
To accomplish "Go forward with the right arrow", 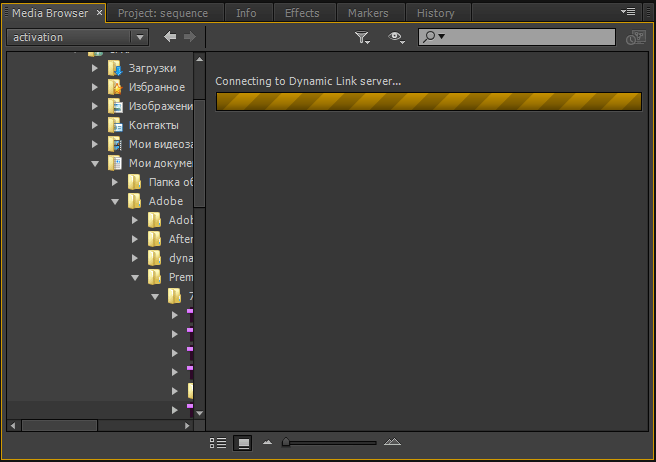I will click(190, 37).
